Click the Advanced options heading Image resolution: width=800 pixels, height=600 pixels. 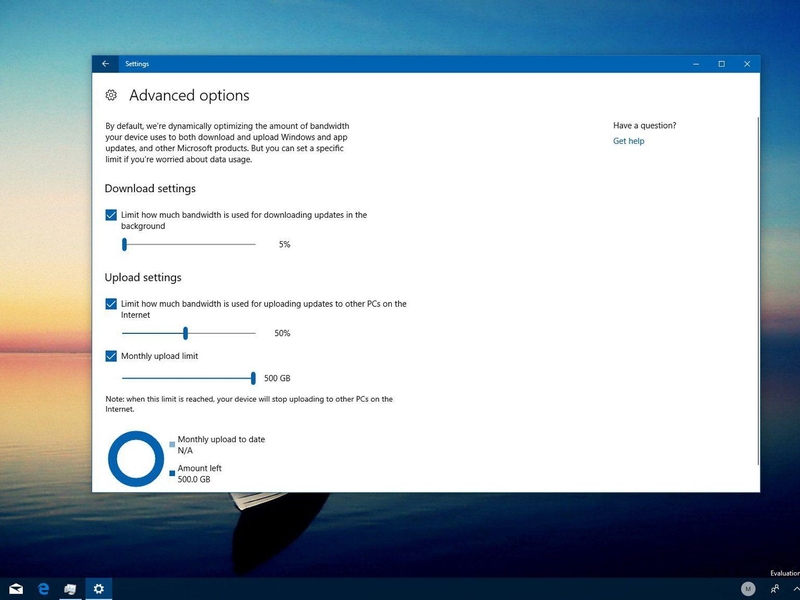pos(189,95)
